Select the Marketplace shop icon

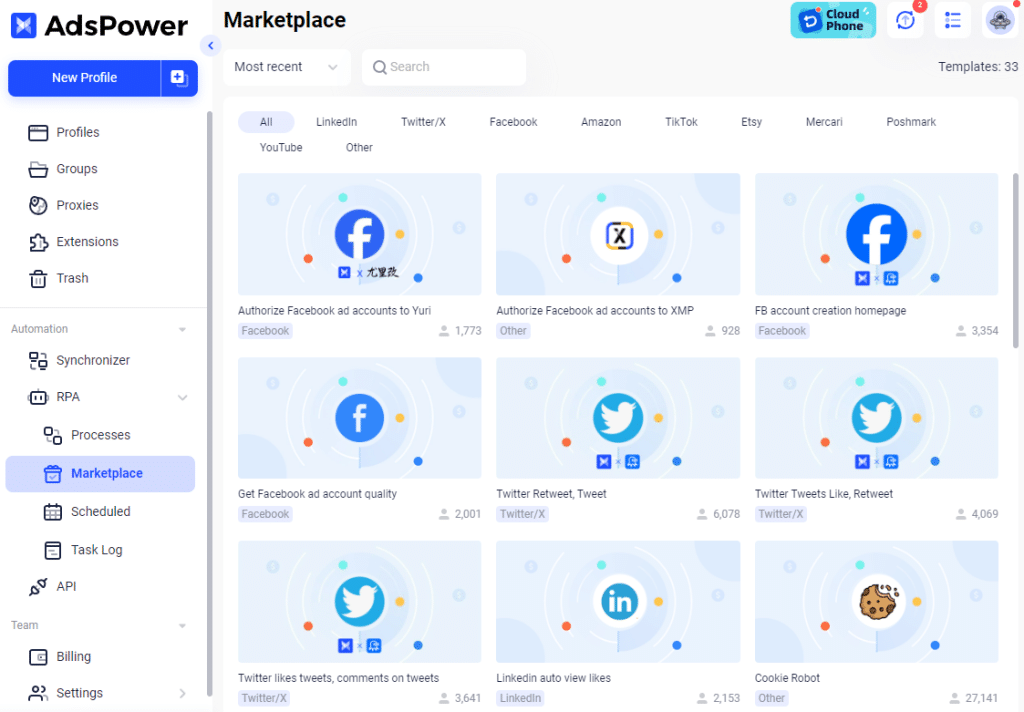click(x=52, y=474)
